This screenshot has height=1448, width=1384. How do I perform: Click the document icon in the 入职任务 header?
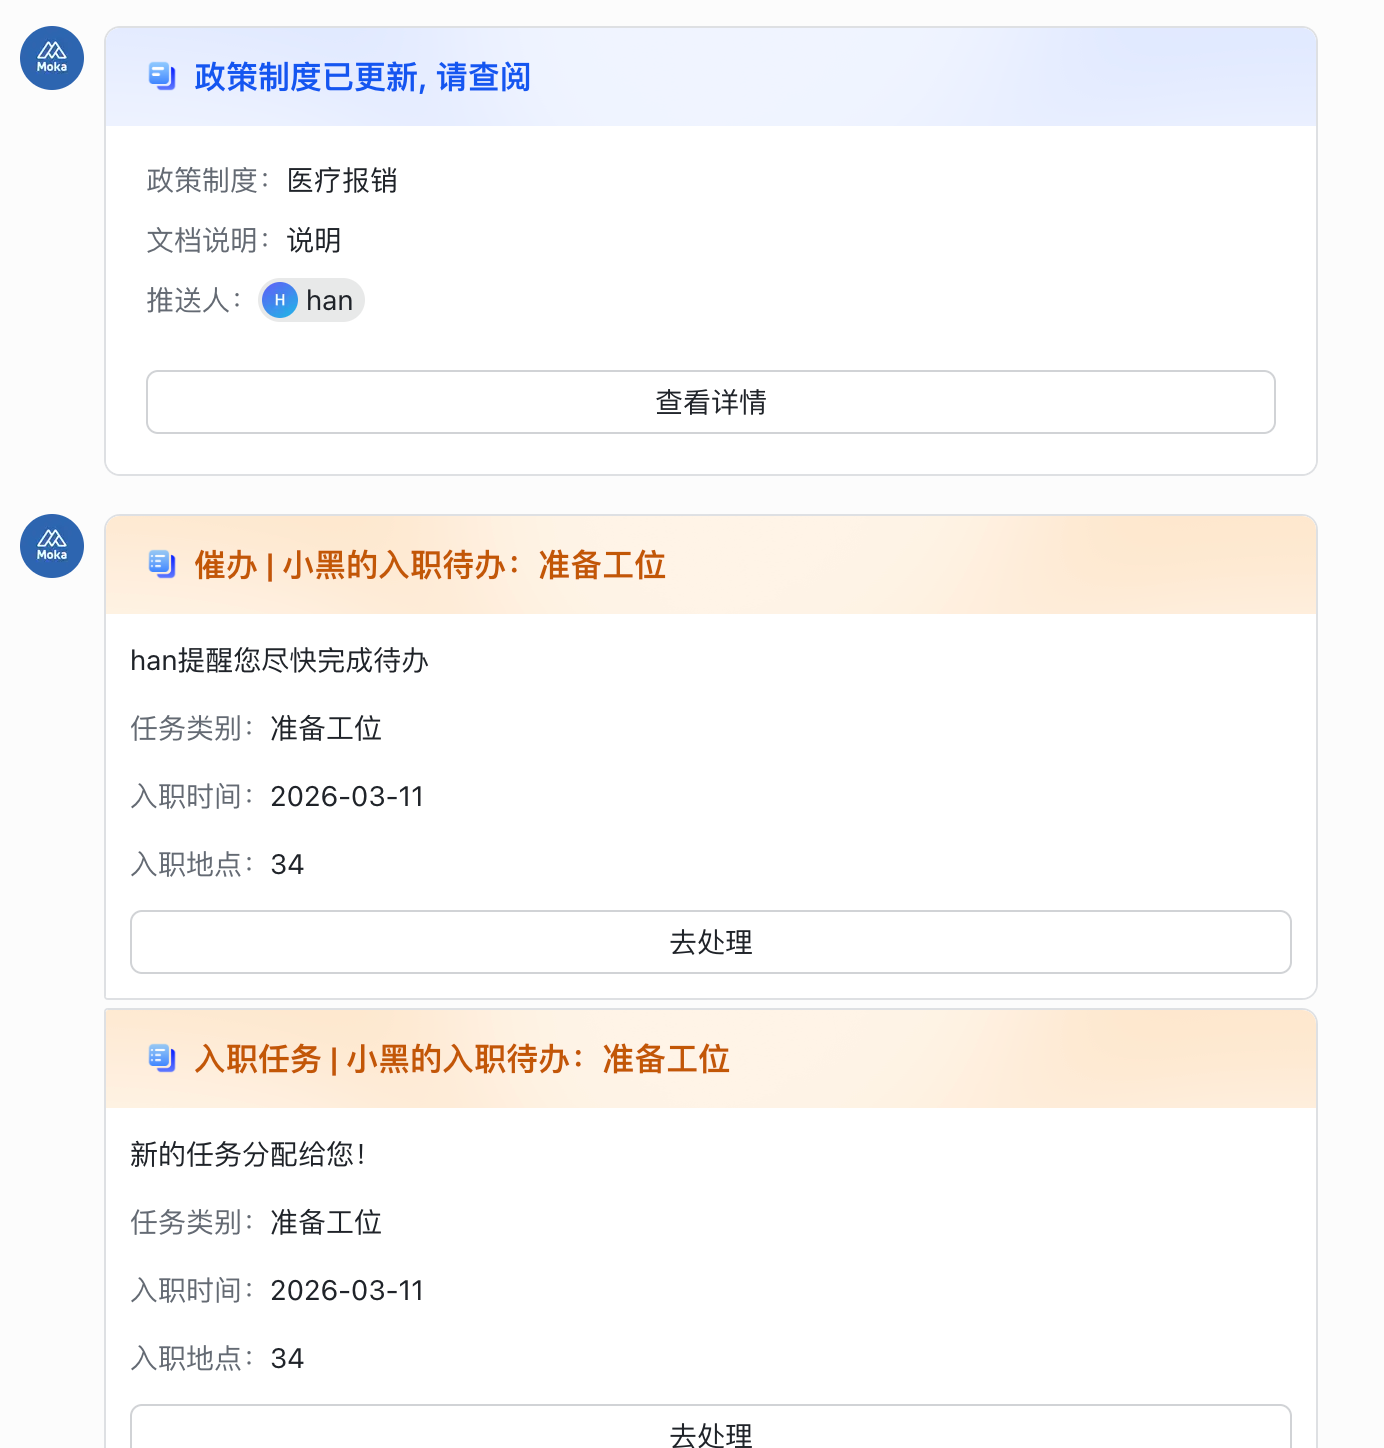click(161, 1058)
